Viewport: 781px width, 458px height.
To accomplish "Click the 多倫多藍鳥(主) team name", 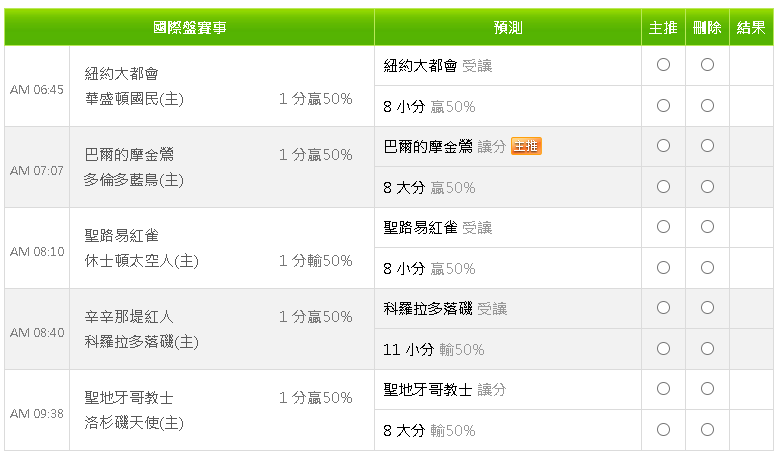I will [x=134, y=180].
